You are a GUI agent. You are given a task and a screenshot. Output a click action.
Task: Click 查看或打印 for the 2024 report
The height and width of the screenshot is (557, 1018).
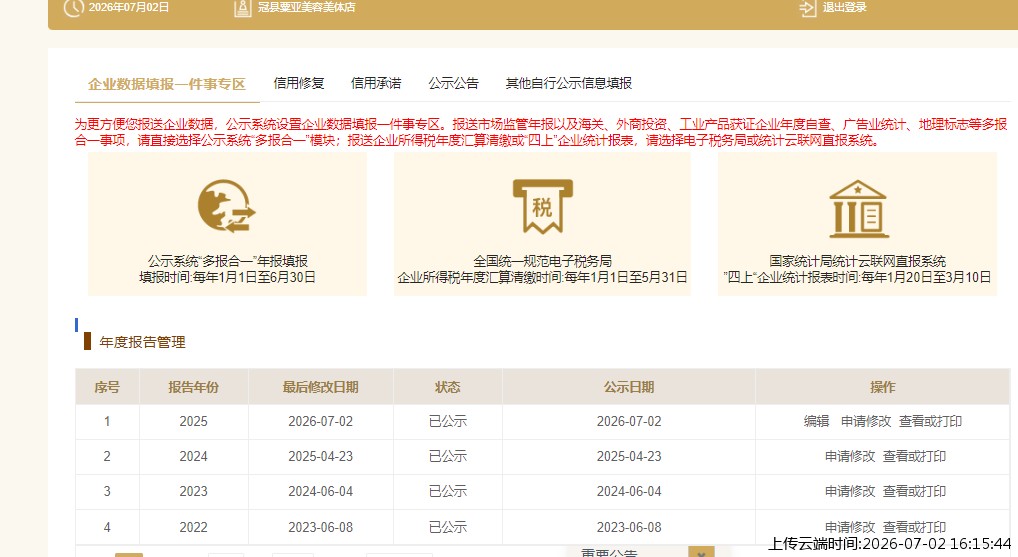914,456
